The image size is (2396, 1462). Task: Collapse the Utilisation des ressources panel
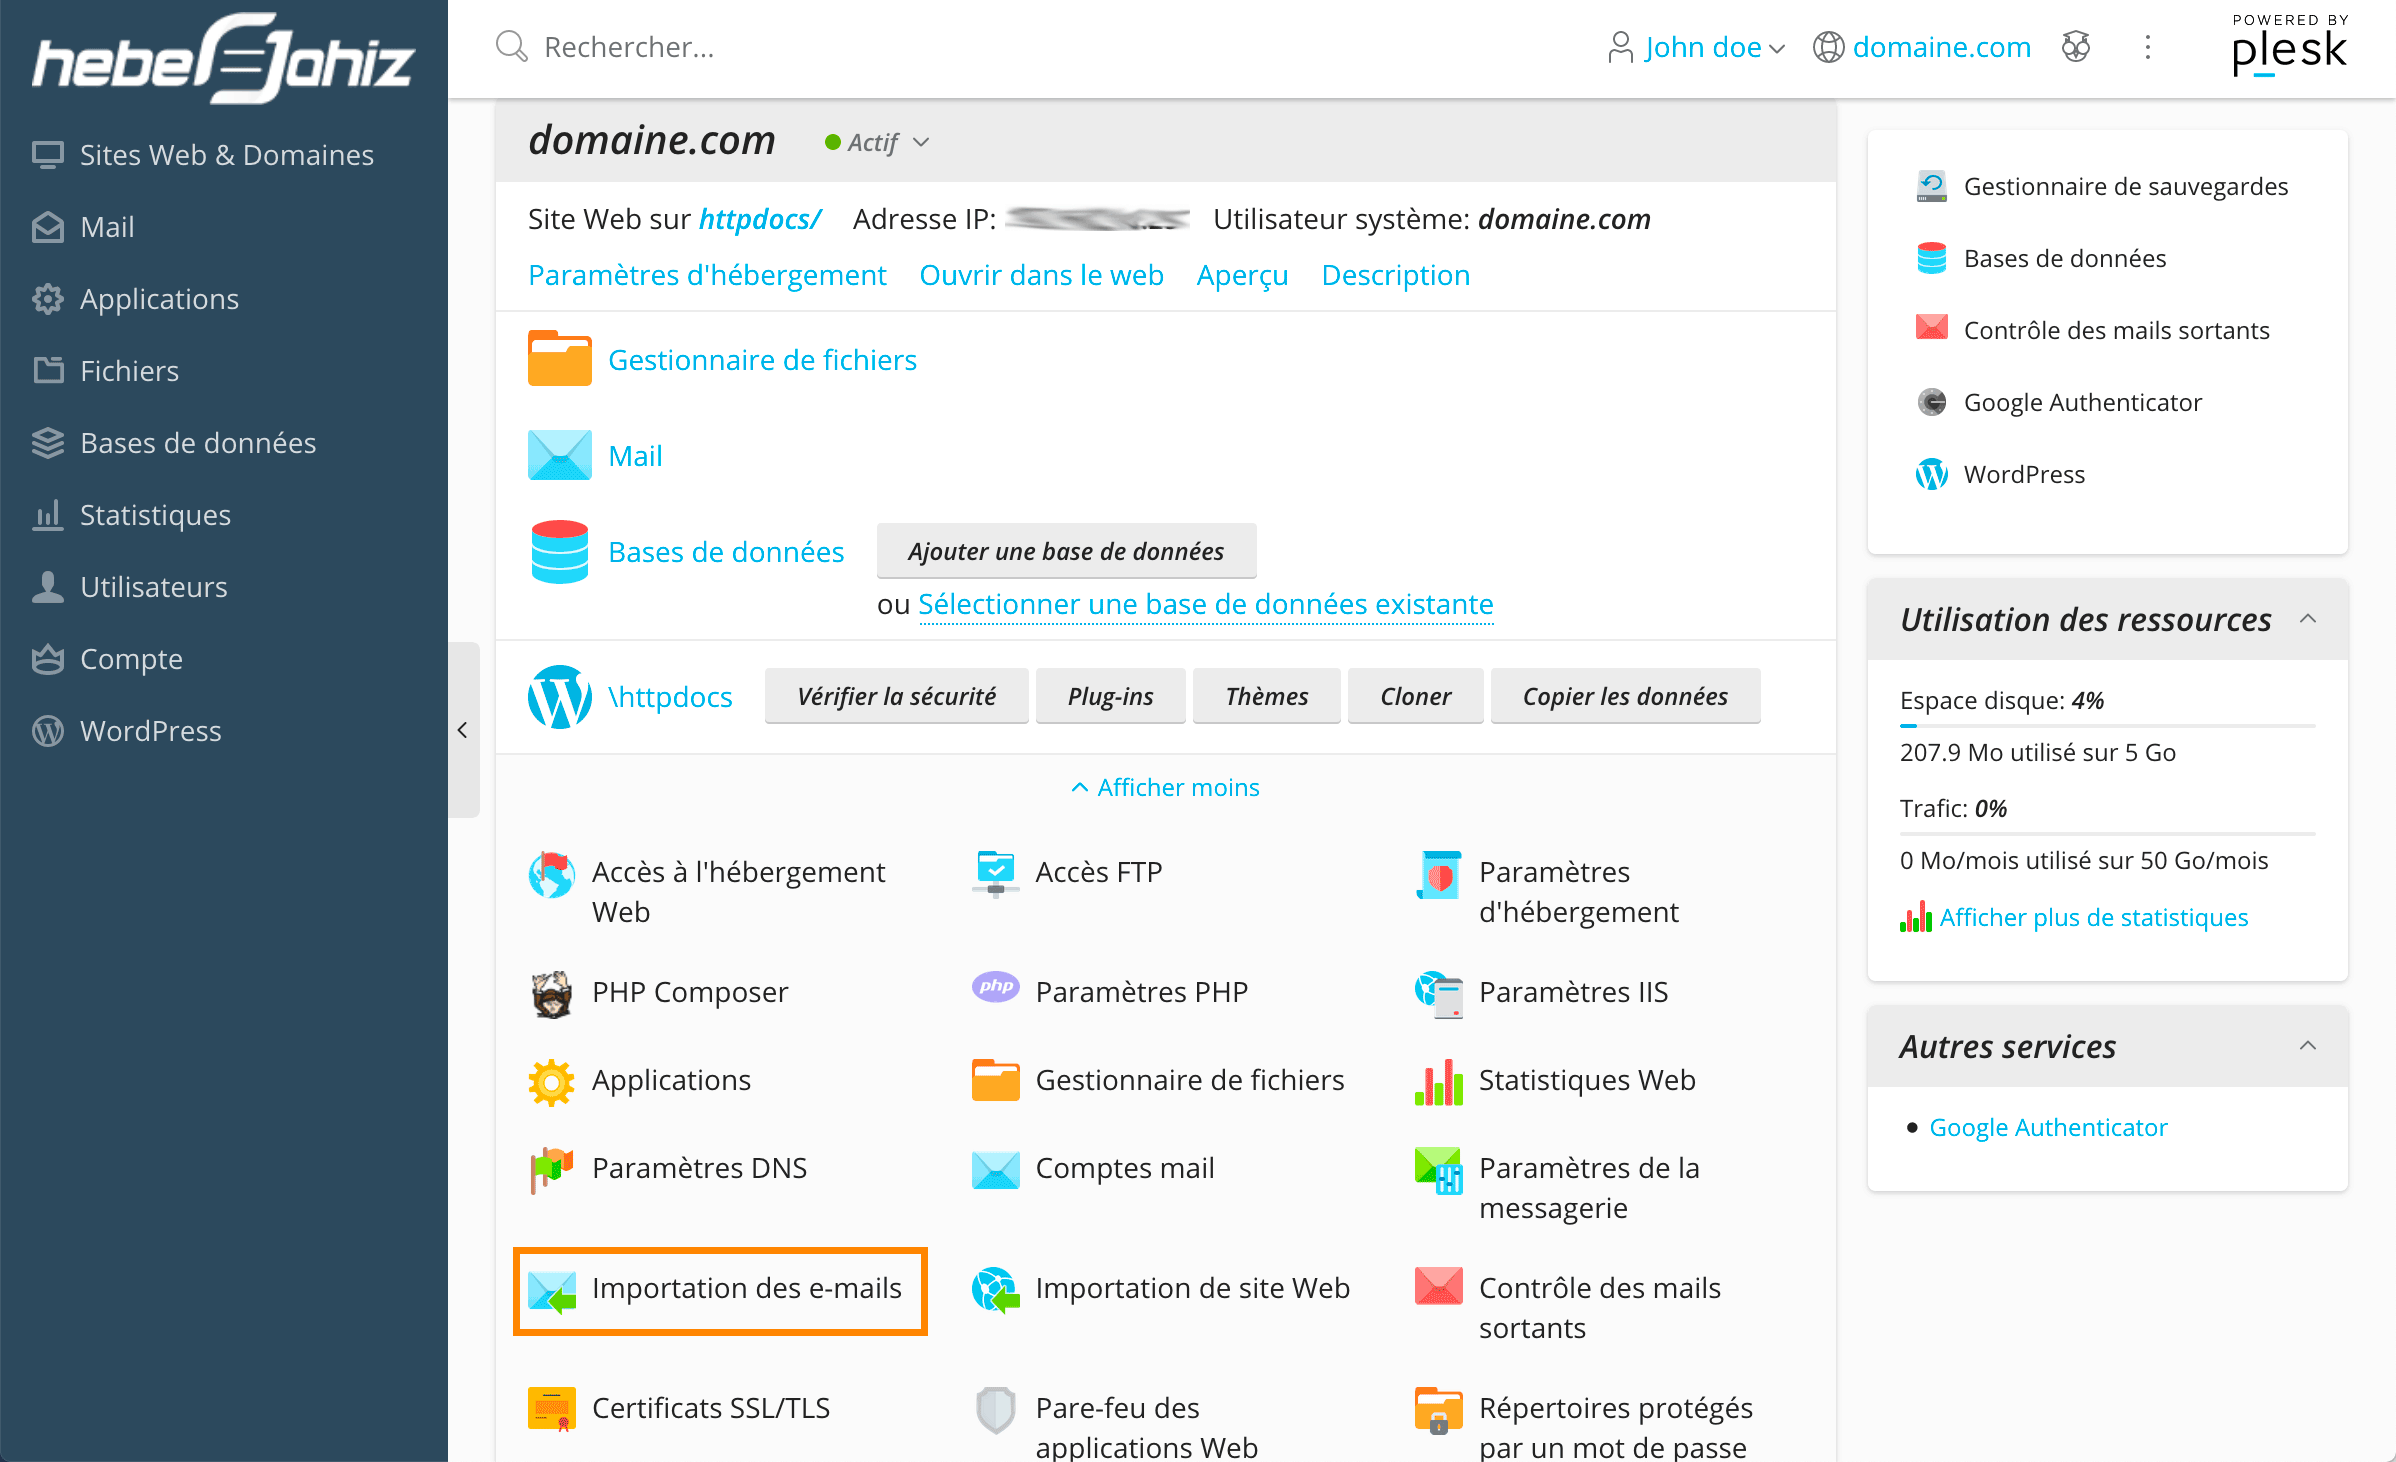pyautogui.click(x=2307, y=619)
